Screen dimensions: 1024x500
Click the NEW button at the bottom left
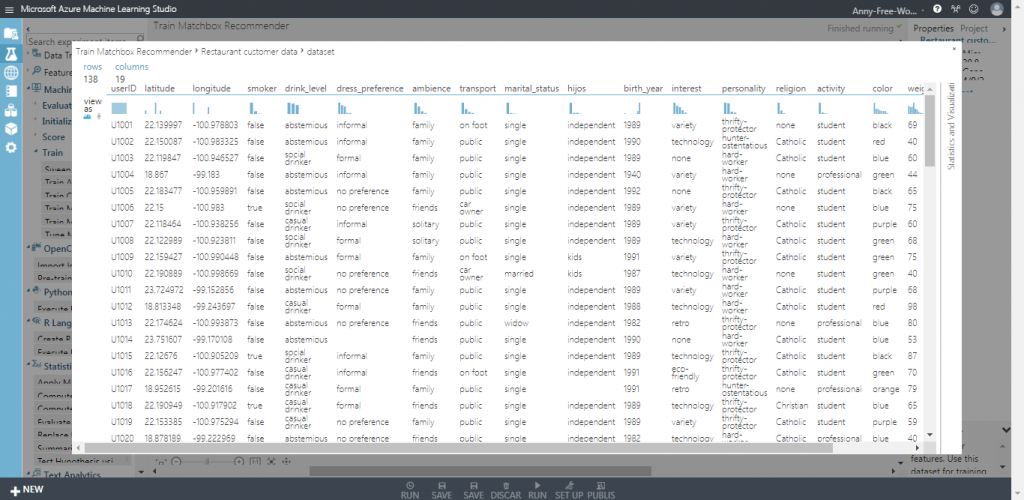coord(27,490)
